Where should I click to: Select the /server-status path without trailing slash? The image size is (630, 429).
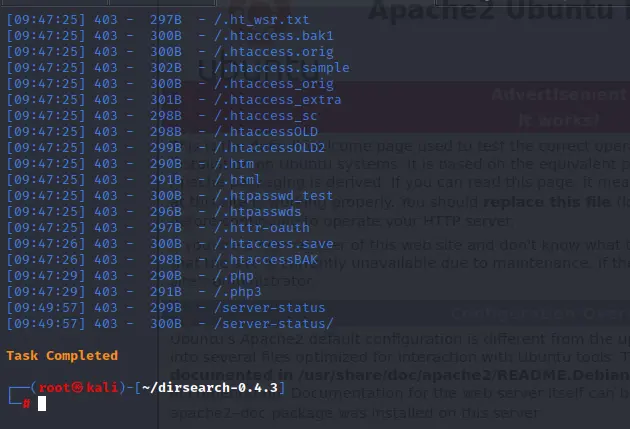tap(270, 308)
